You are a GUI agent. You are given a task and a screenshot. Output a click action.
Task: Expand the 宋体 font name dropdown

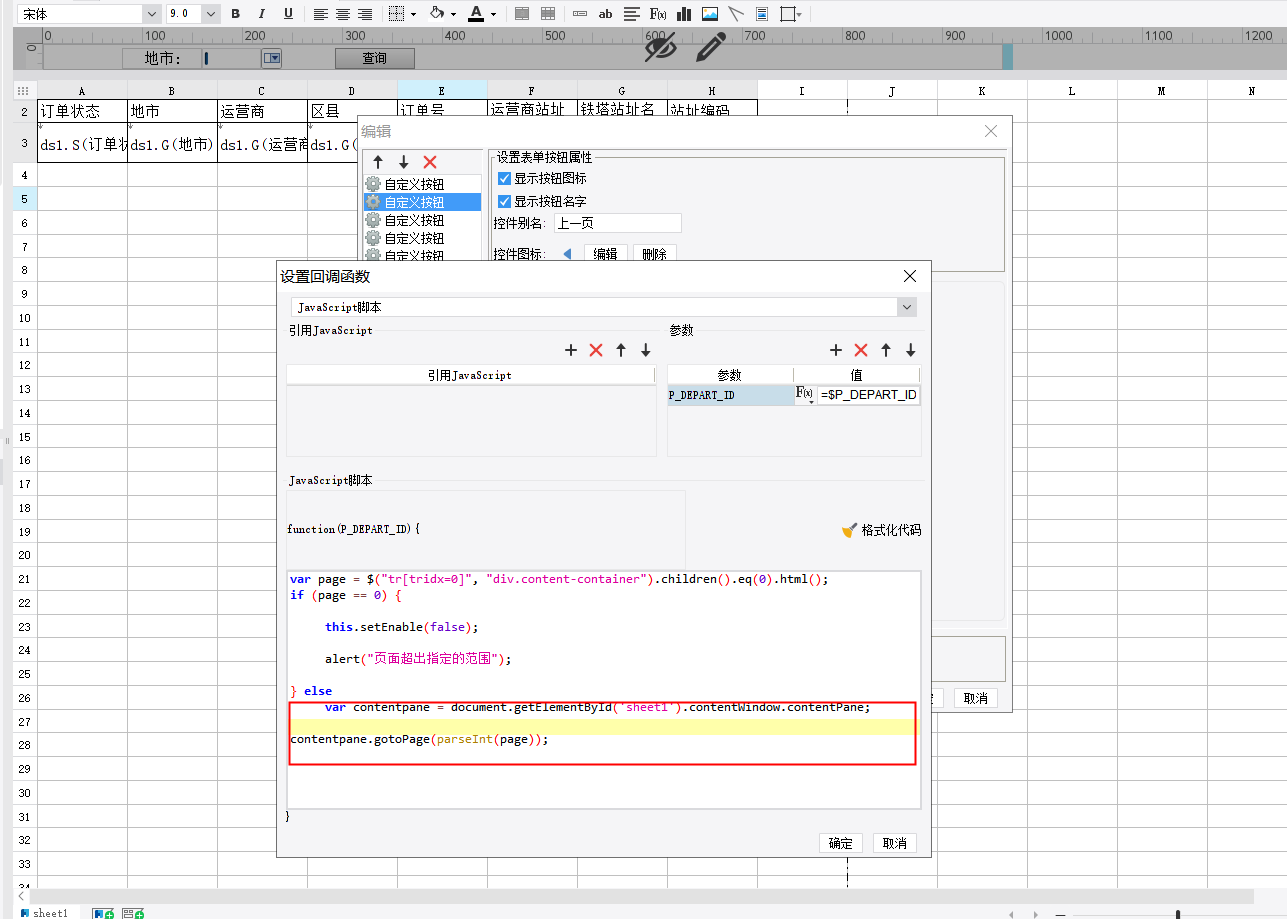tap(151, 14)
